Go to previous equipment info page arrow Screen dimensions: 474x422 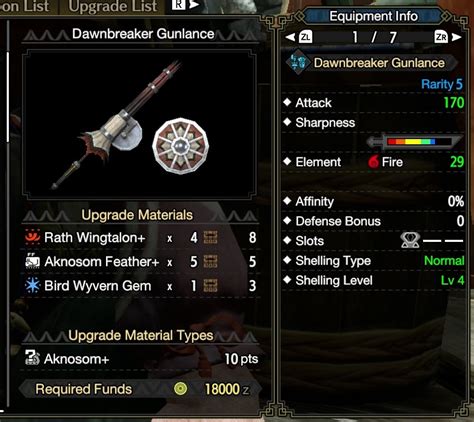tap(290, 37)
